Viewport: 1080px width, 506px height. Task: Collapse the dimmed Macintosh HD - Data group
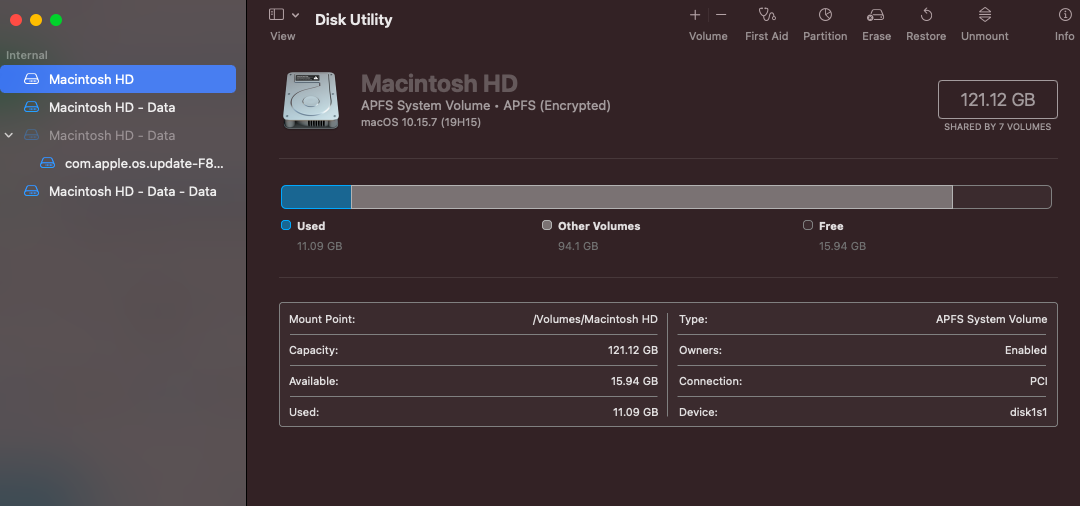9,136
